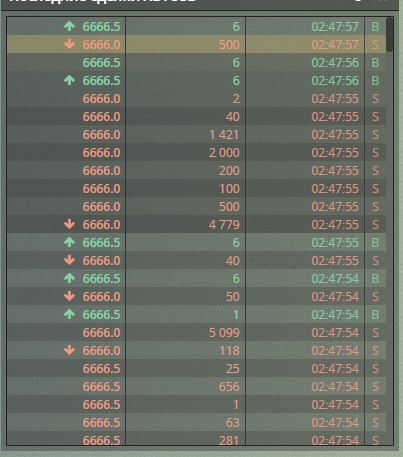Screen dimensions: 403x457
Task: Click the S side marker in the 4 779 row
Action: coord(375,225)
